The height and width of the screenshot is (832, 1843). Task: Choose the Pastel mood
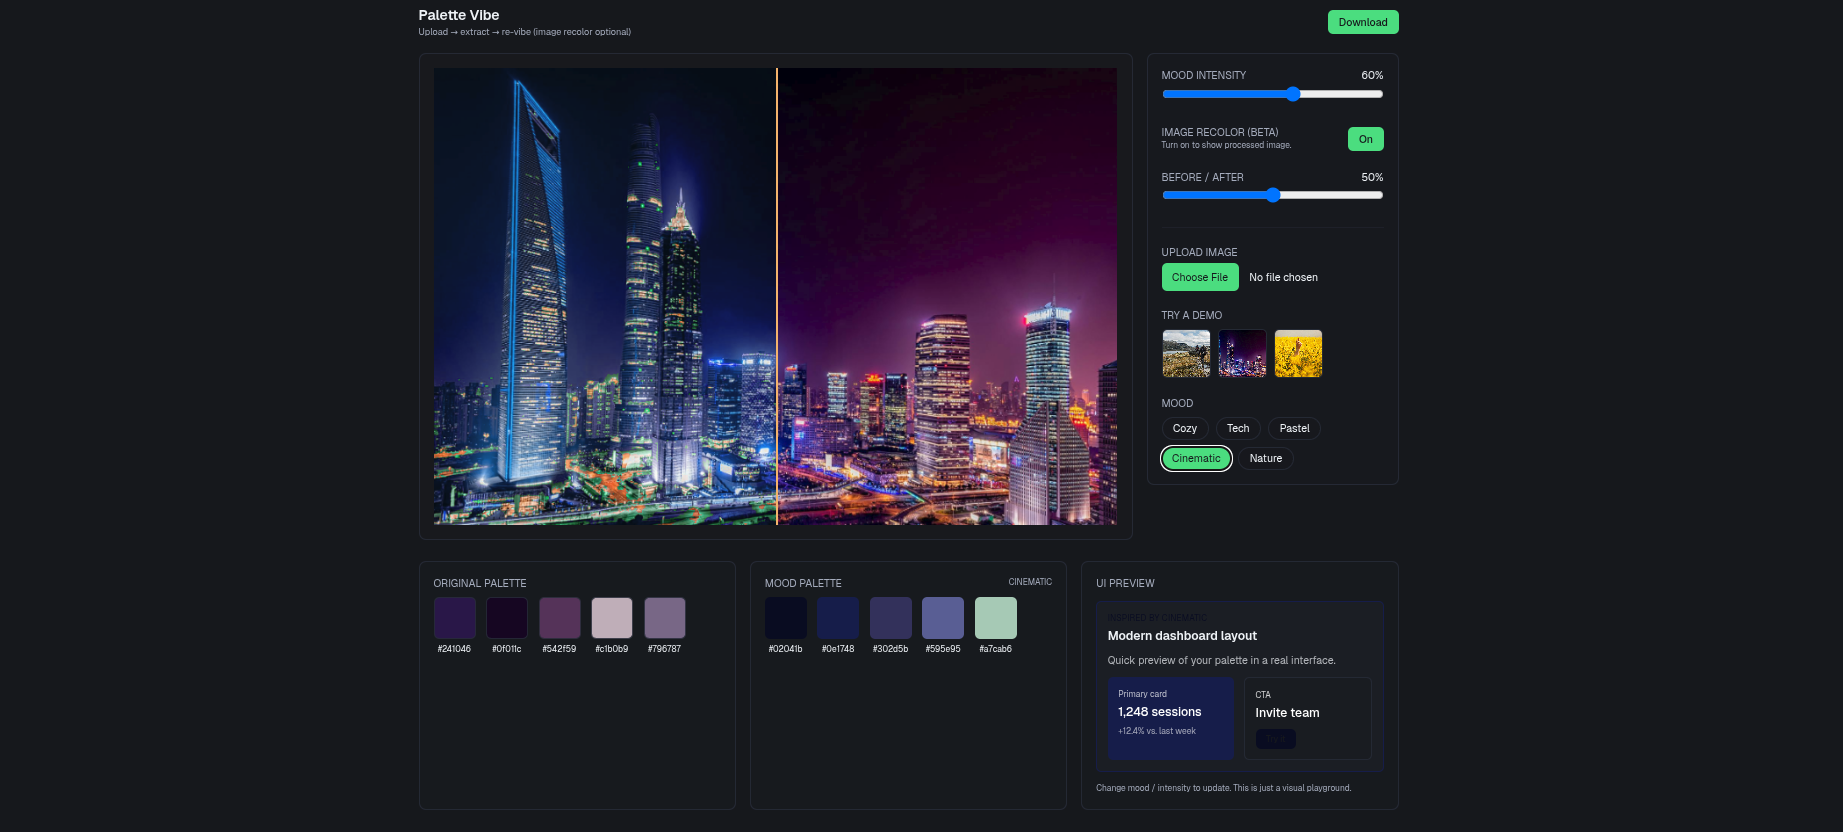coord(1294,428)
